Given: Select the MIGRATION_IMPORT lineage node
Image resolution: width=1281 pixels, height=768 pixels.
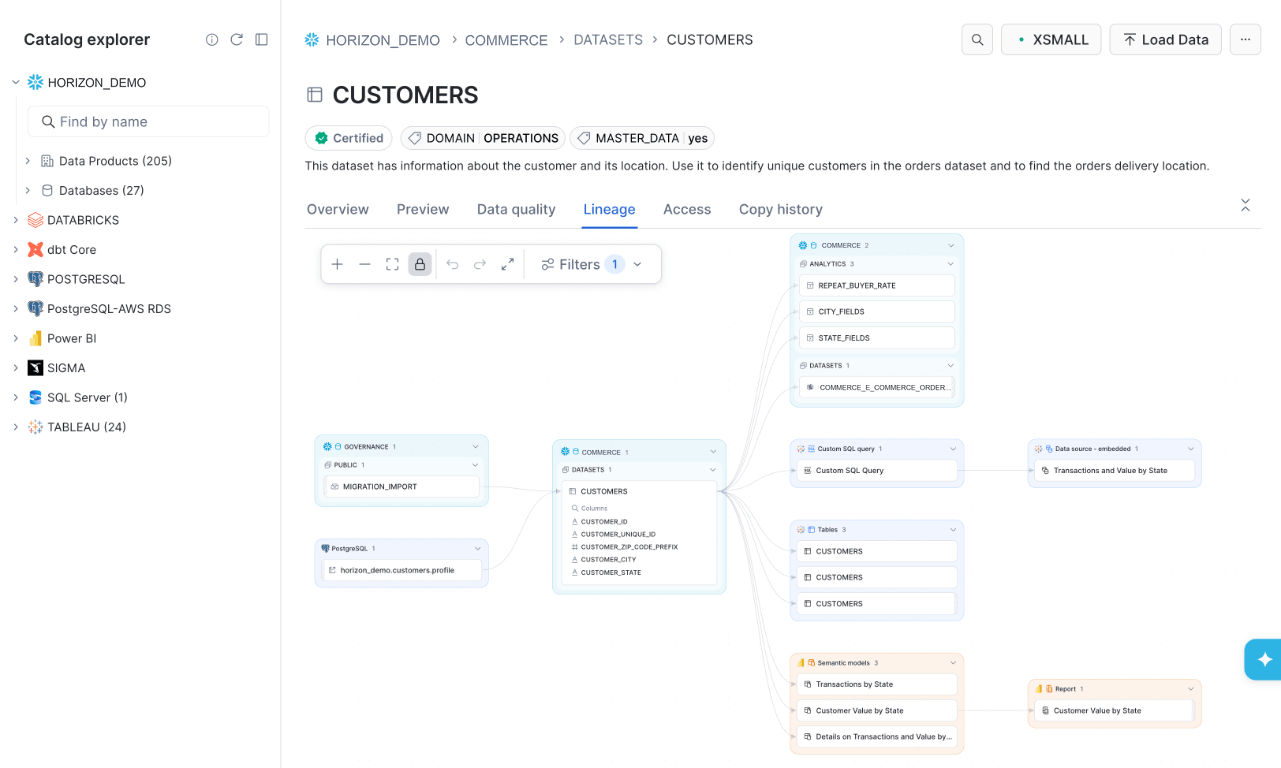Looking at the screenshot, I should coord(402,487).
